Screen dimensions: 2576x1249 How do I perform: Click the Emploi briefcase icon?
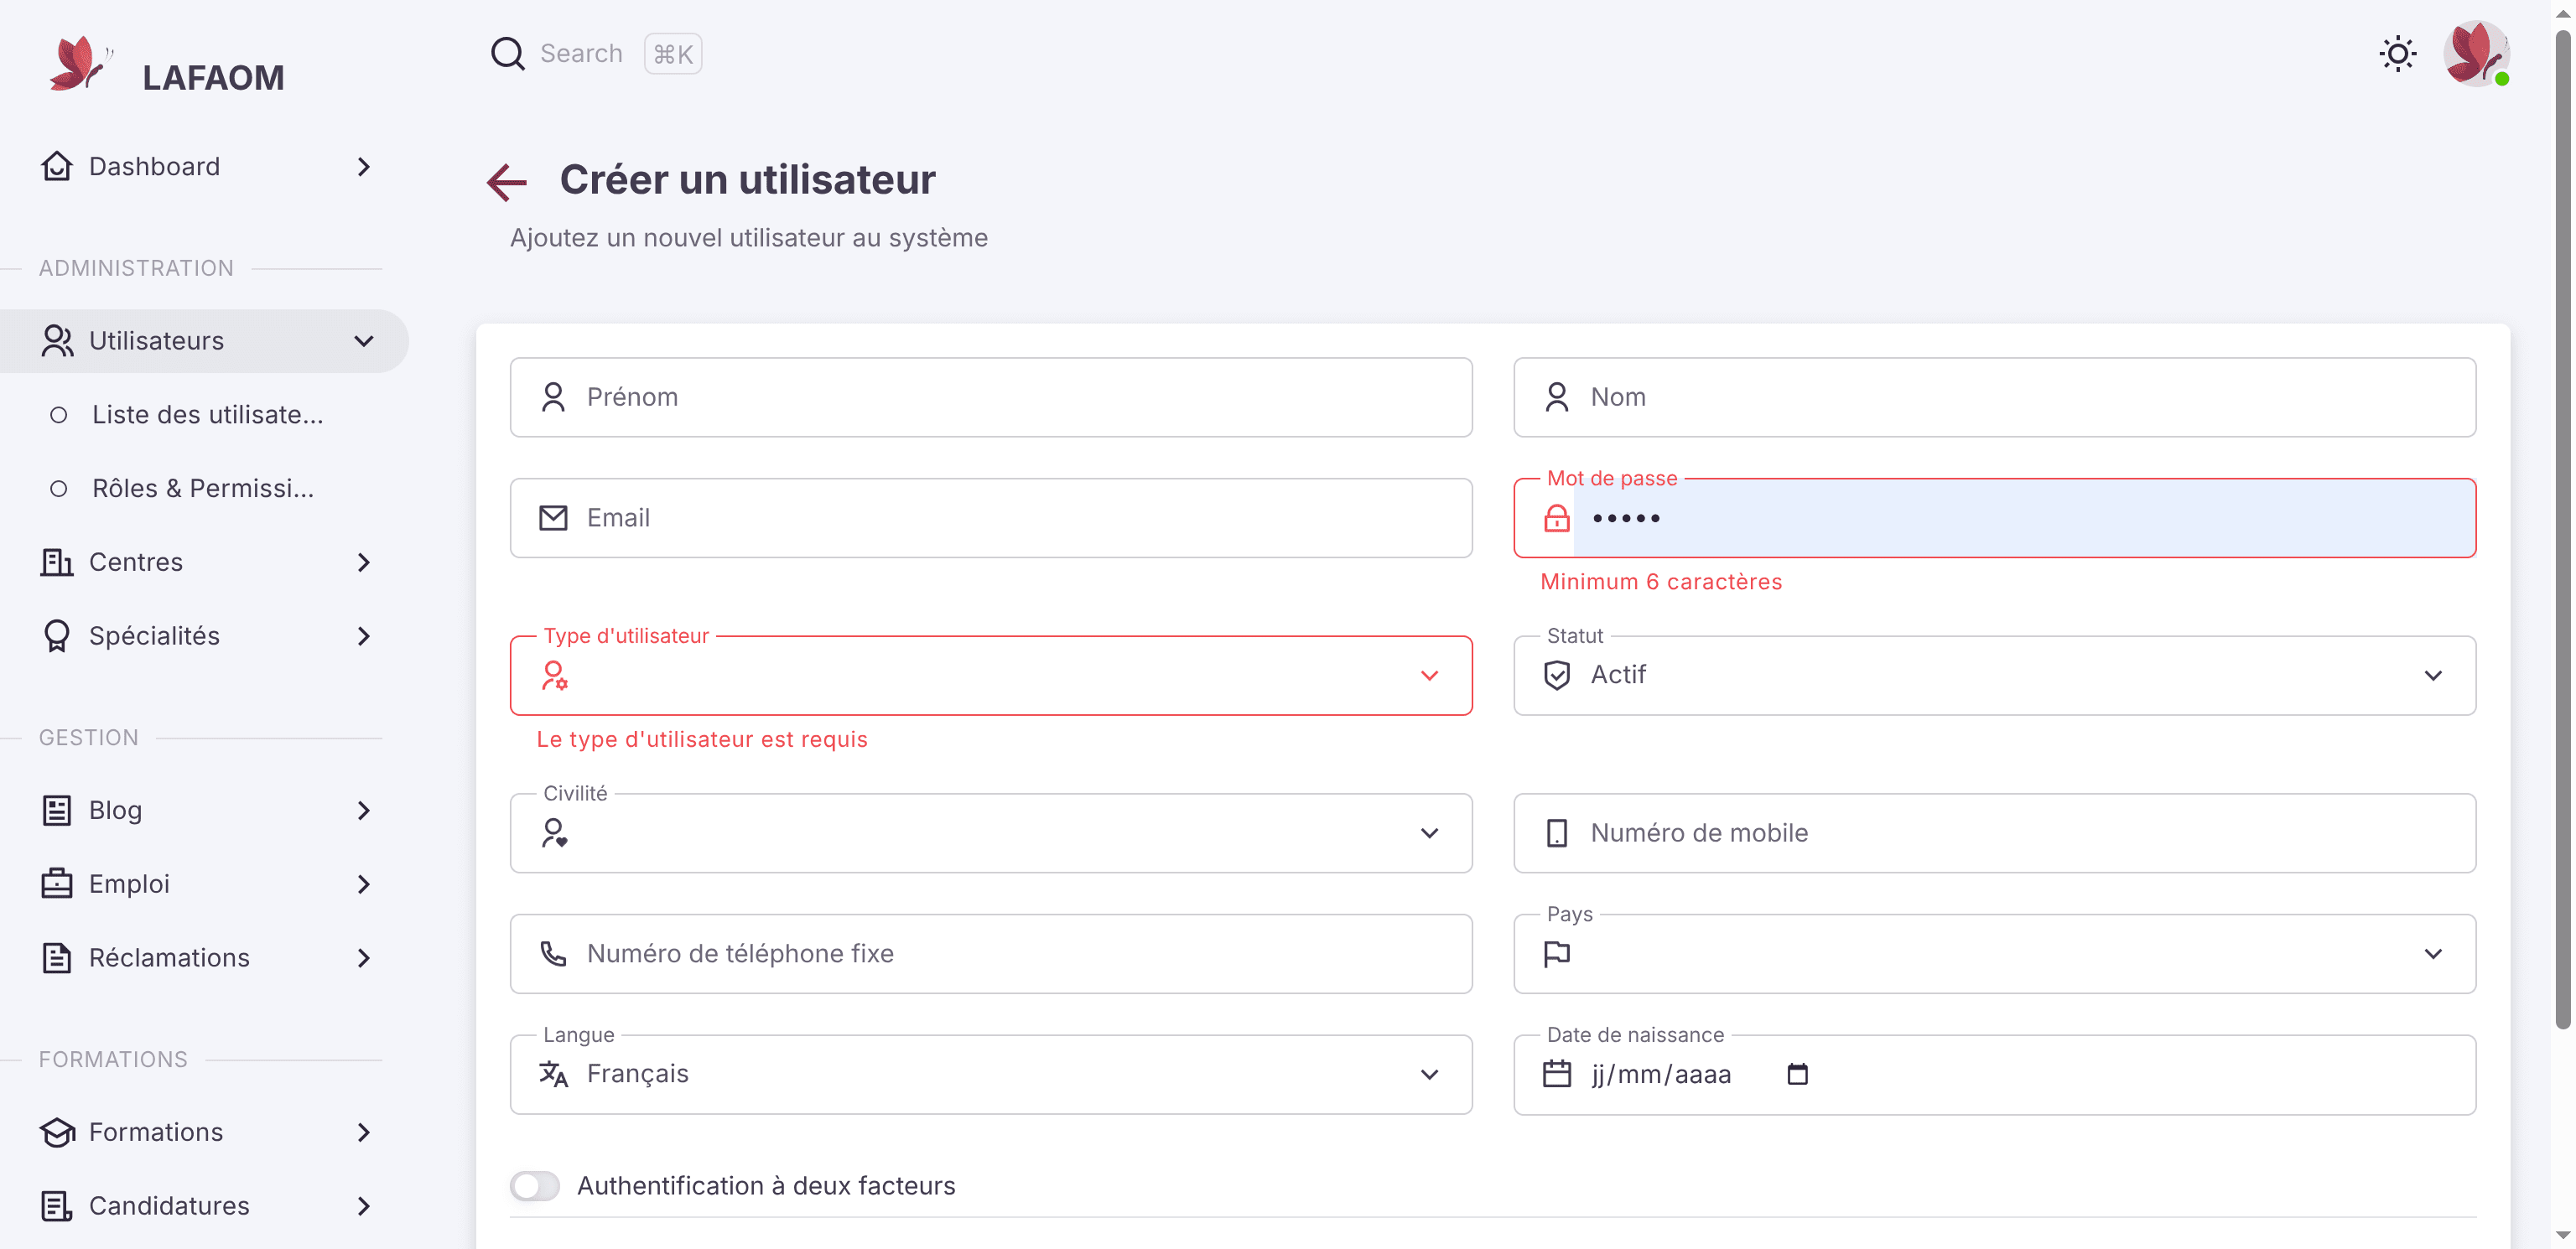57,885
